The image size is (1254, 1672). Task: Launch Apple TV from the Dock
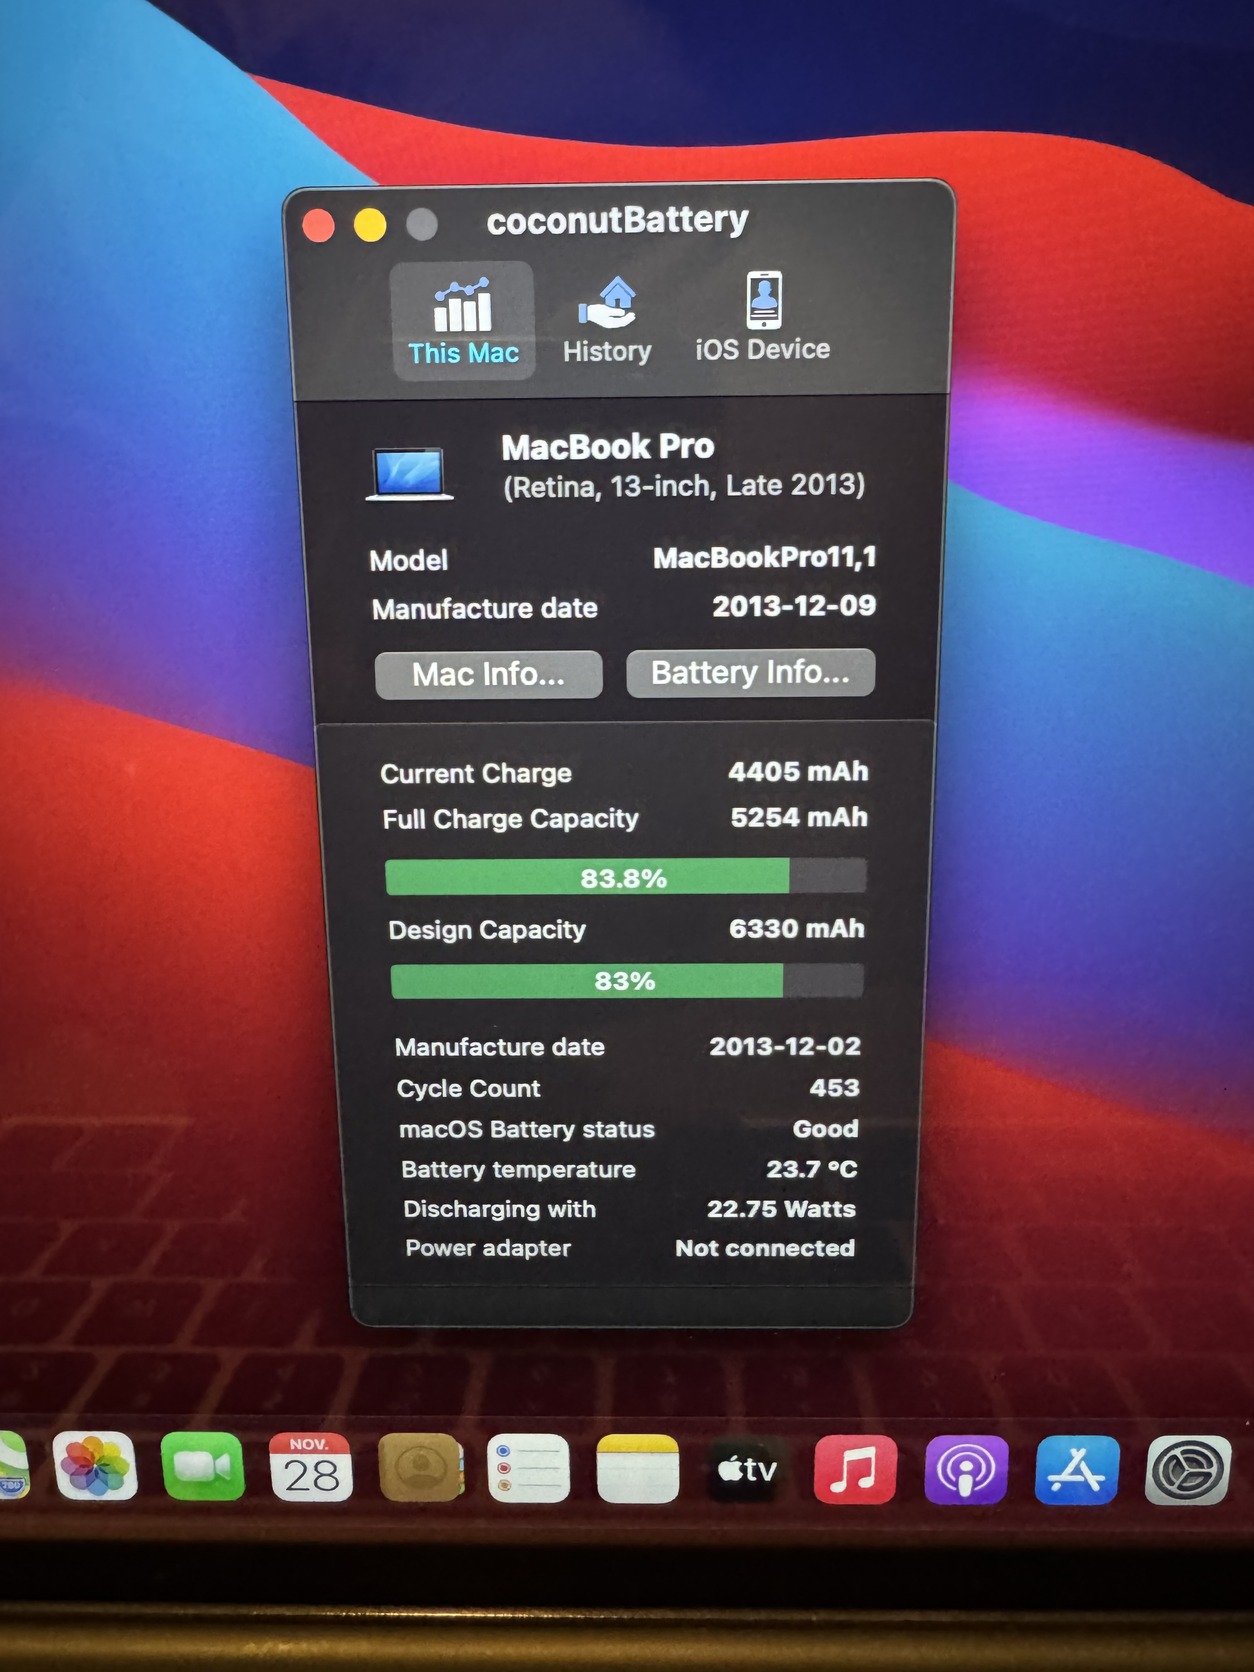(x=747, y=1470)
